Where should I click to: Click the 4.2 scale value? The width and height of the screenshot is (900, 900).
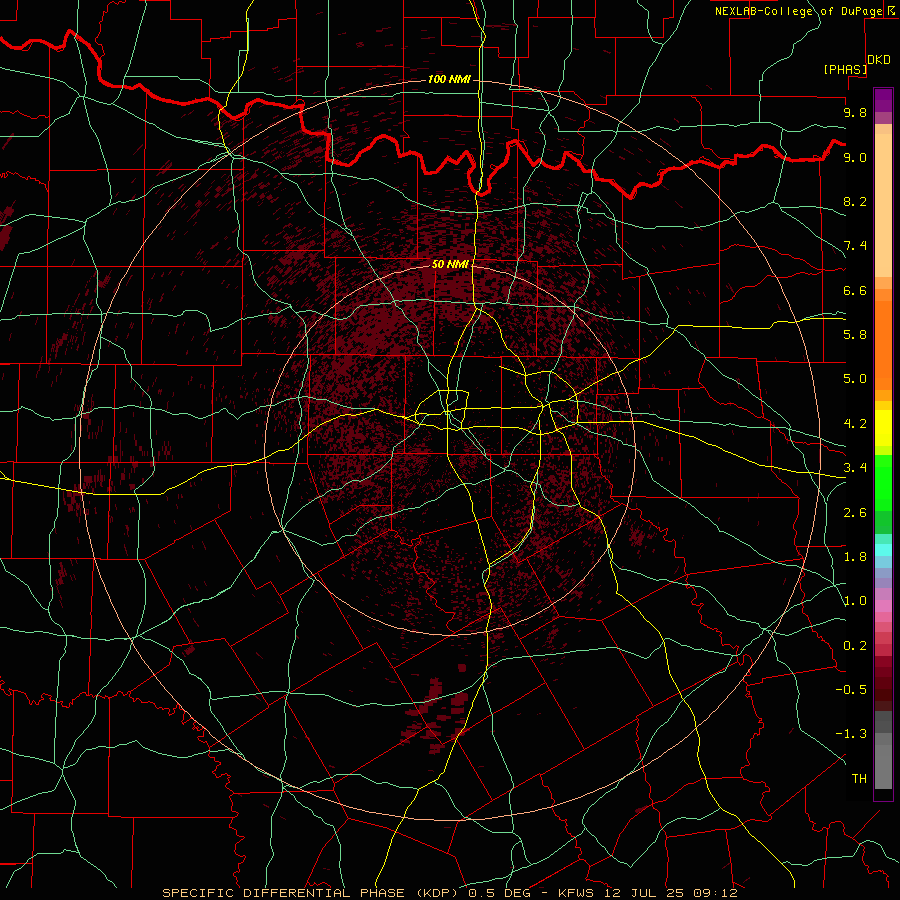click(x=855, y=424)
